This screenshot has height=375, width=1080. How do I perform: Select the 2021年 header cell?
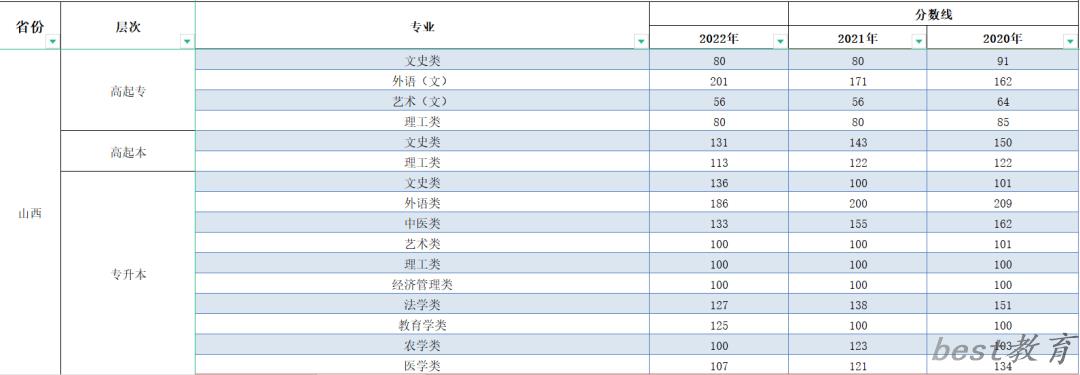(x=858, y=38)
